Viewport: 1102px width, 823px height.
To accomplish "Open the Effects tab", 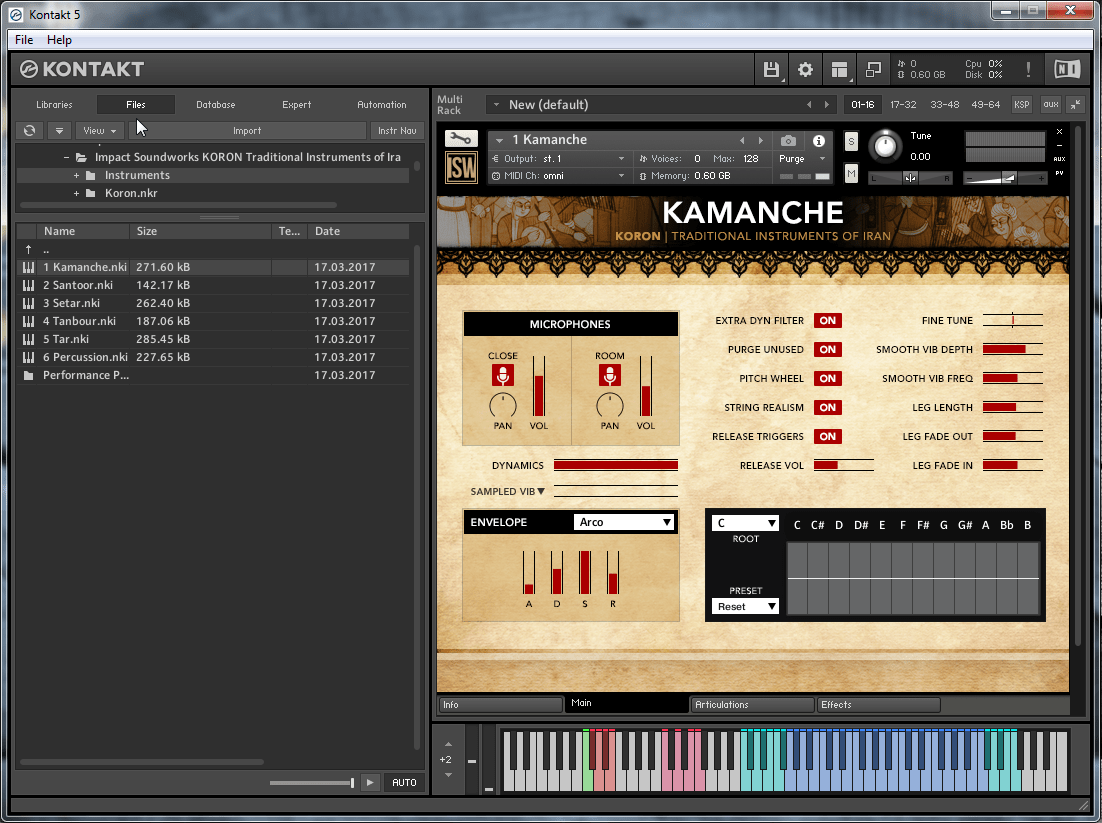I will [879, 705].
